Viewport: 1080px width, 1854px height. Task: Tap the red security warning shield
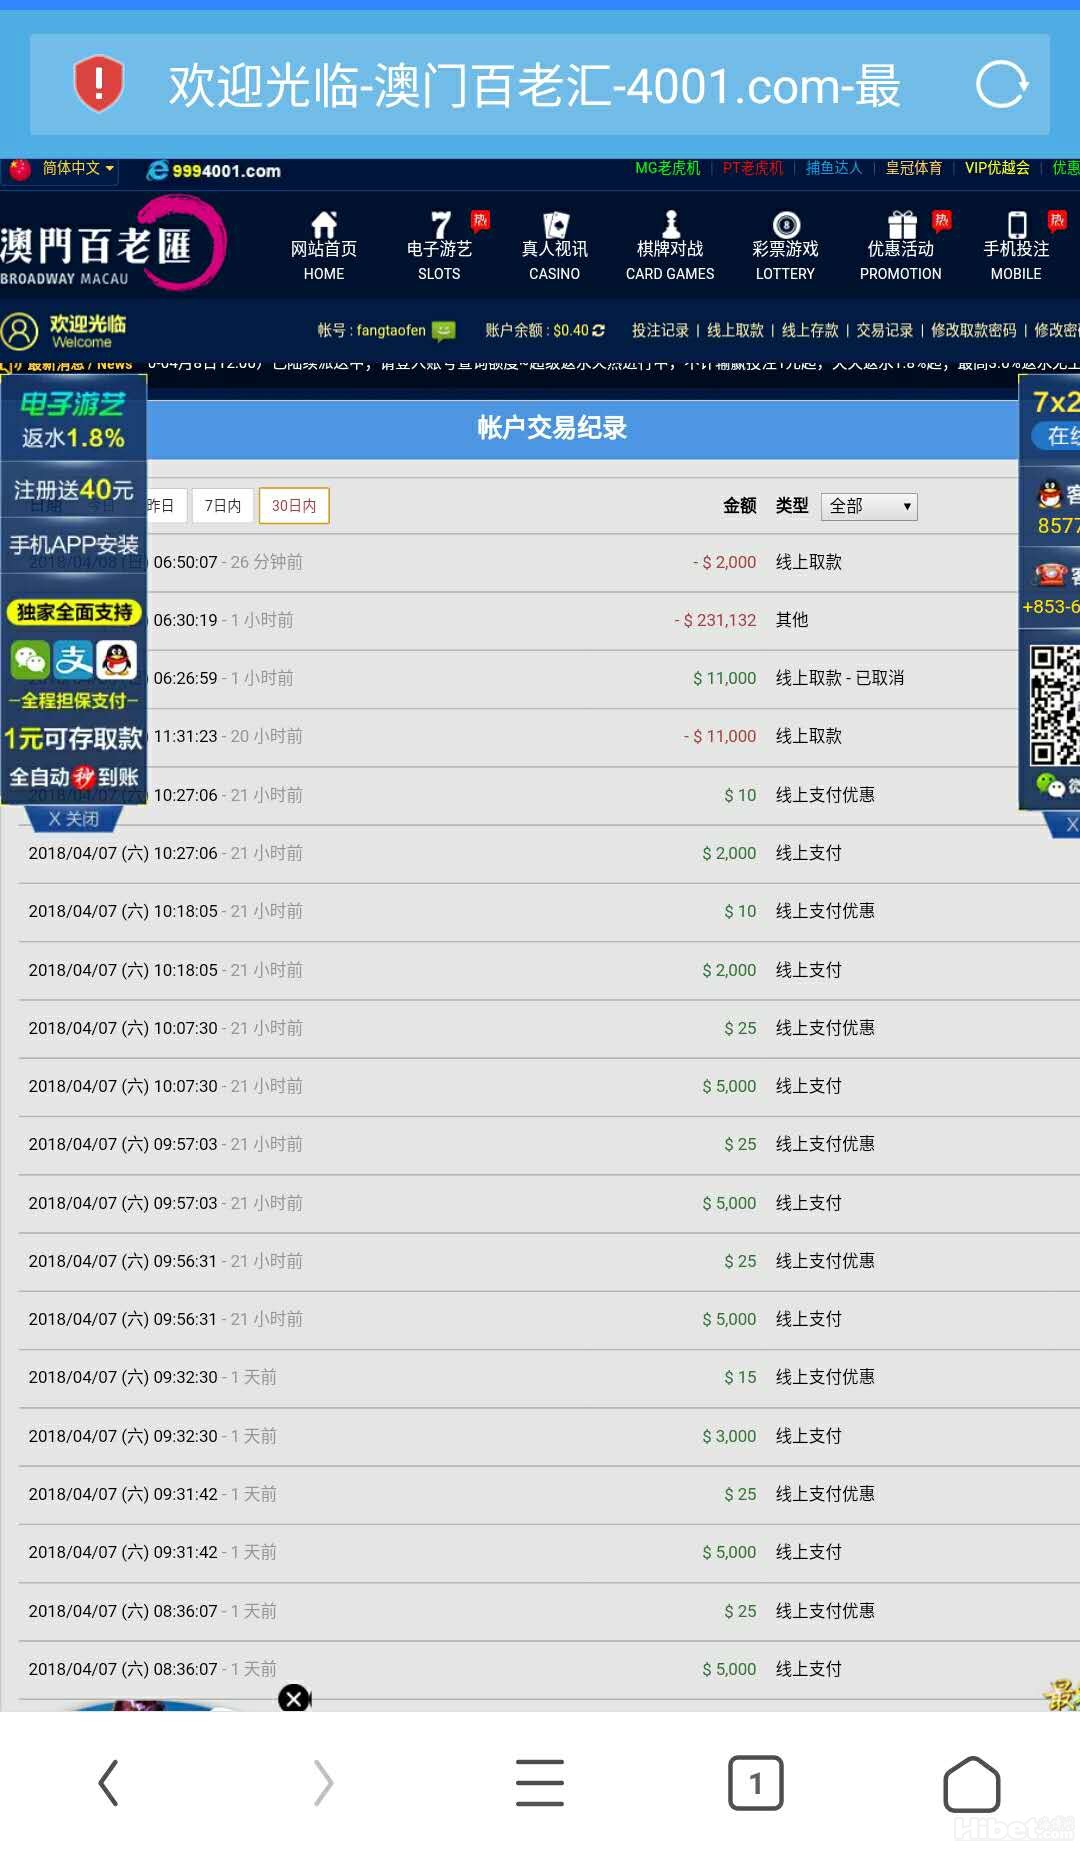(98, 84)
